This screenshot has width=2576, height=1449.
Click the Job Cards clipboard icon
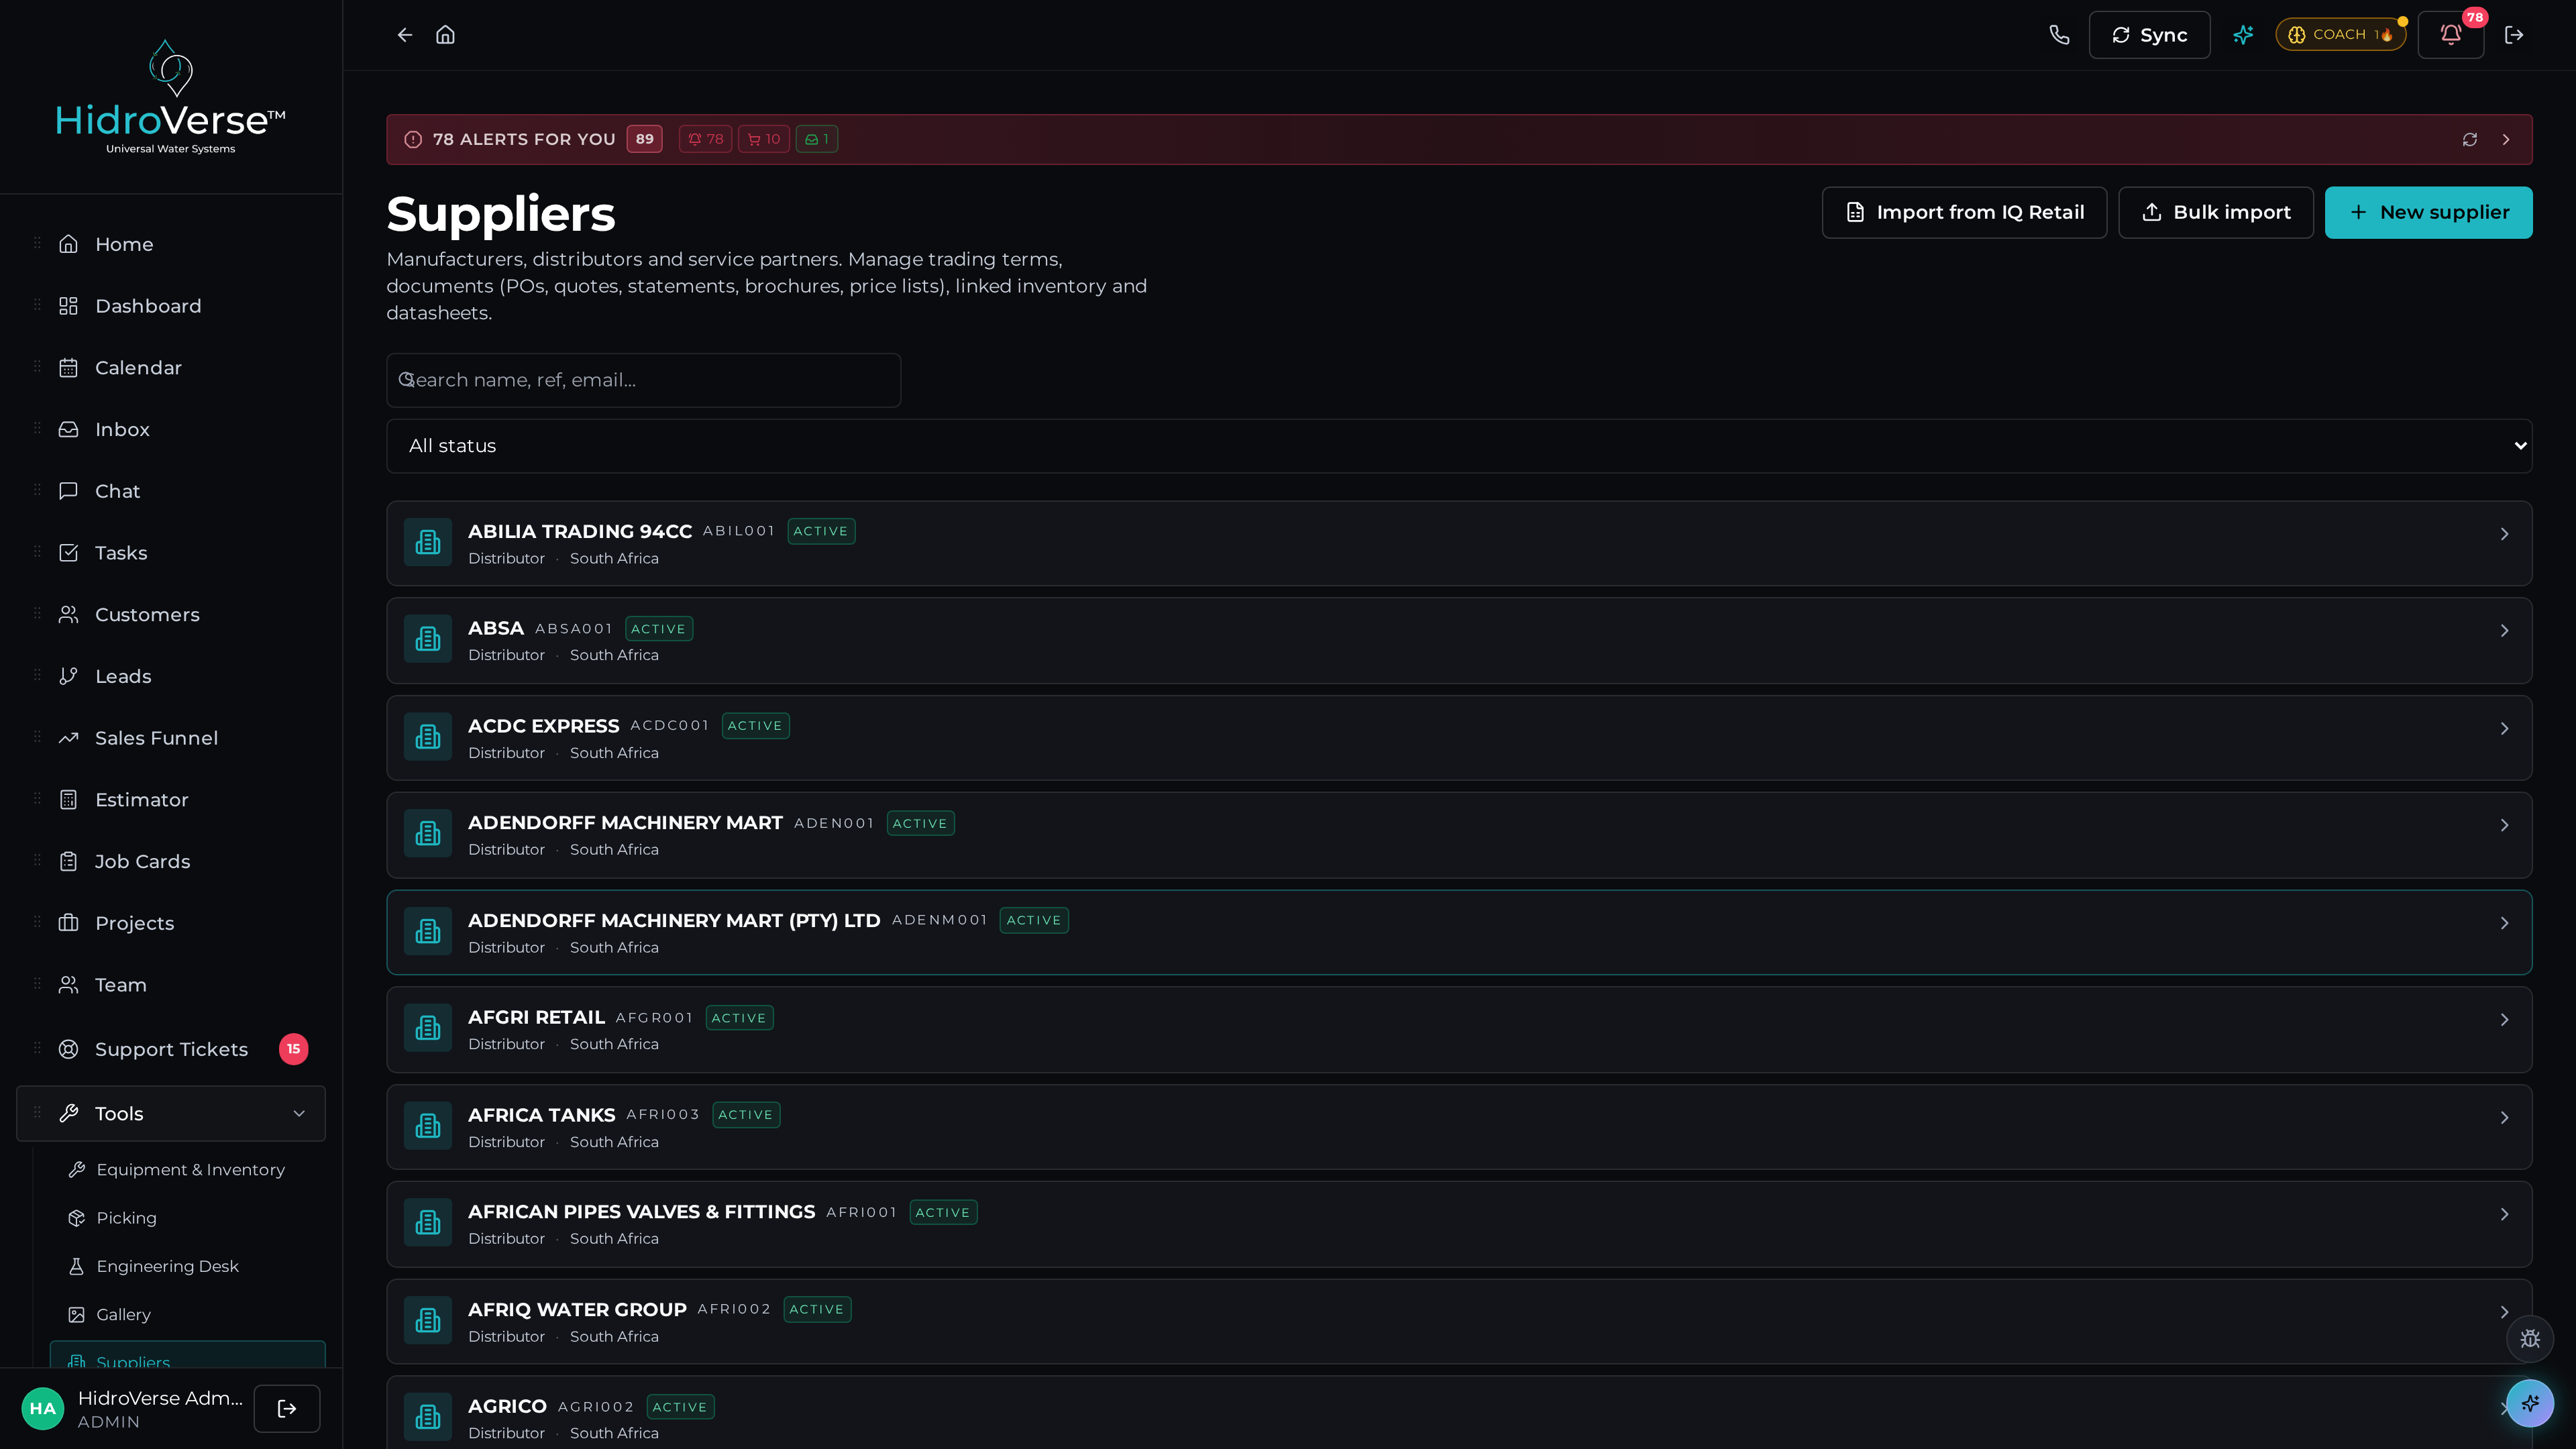pos(68,862)
